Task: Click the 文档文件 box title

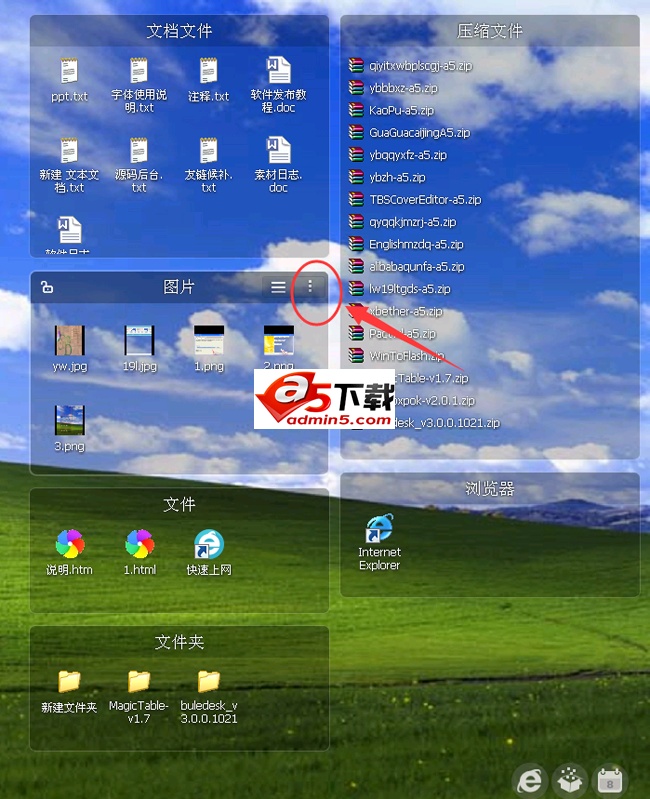Action: 179,31
